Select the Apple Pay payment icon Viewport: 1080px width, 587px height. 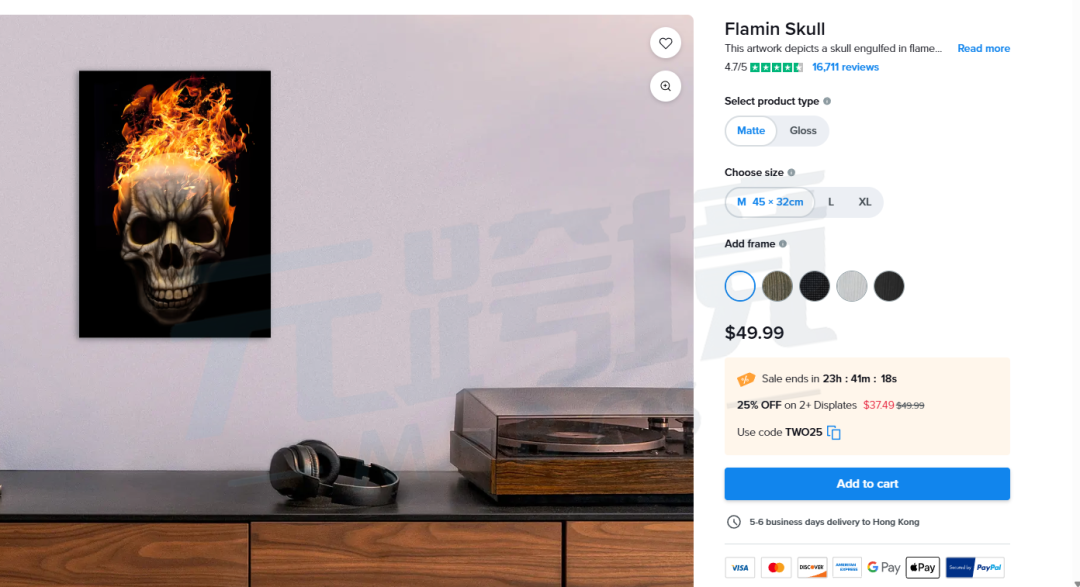(922, 568)
